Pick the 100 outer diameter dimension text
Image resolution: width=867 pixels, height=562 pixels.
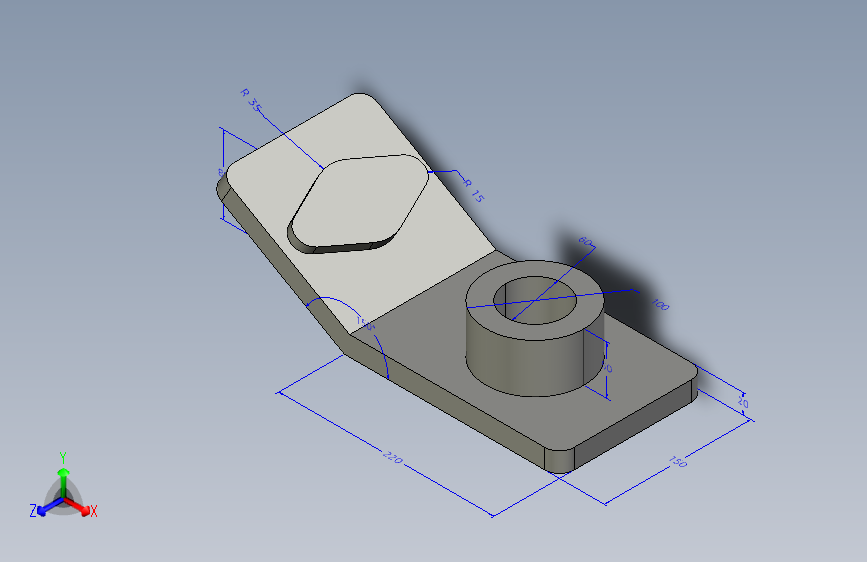tap(660, 304)
